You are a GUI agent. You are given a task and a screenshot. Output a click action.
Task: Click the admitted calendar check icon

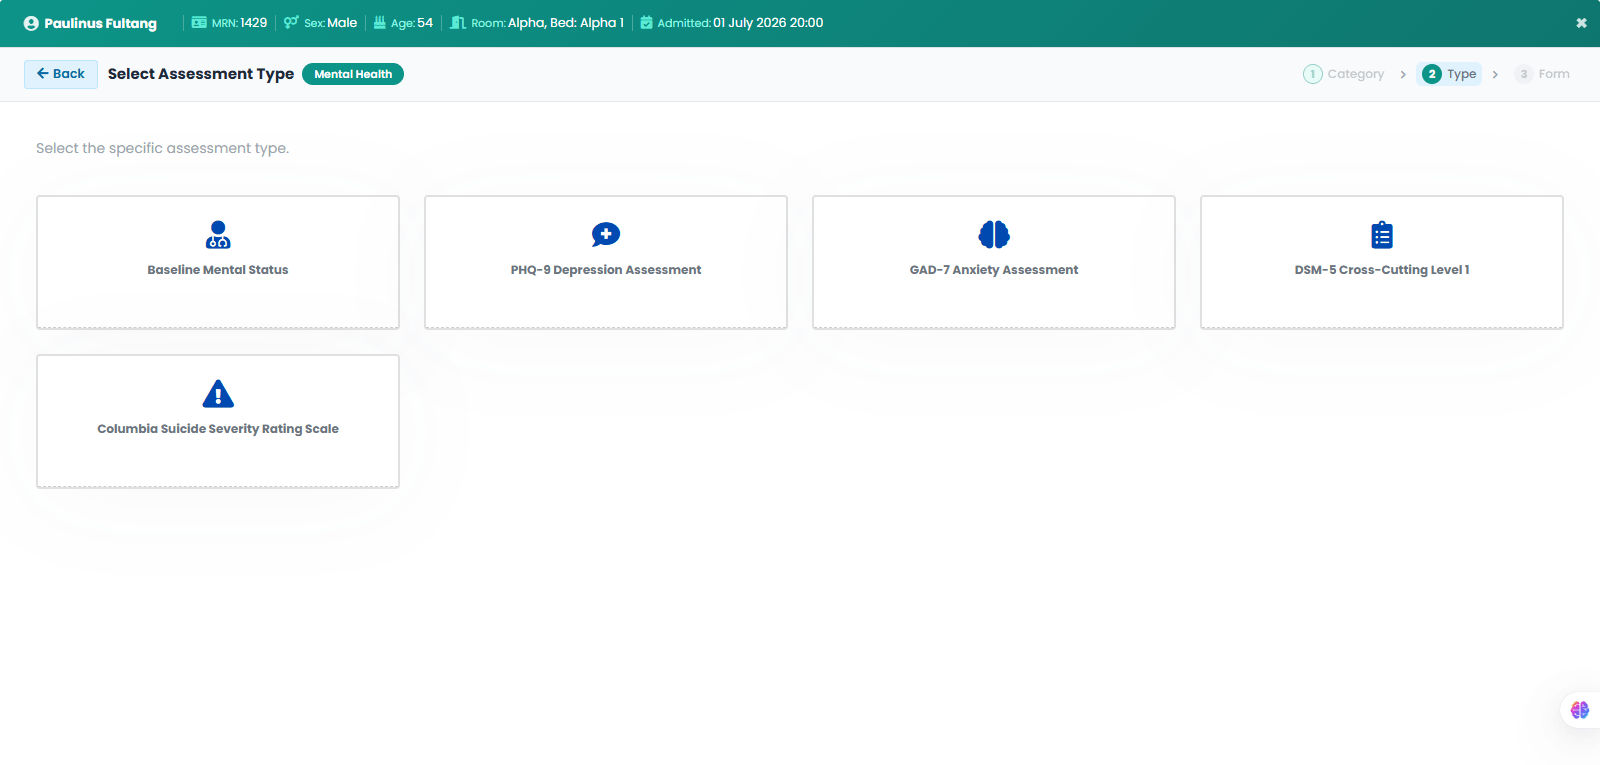pyautogui.click(x=646, y=22)
